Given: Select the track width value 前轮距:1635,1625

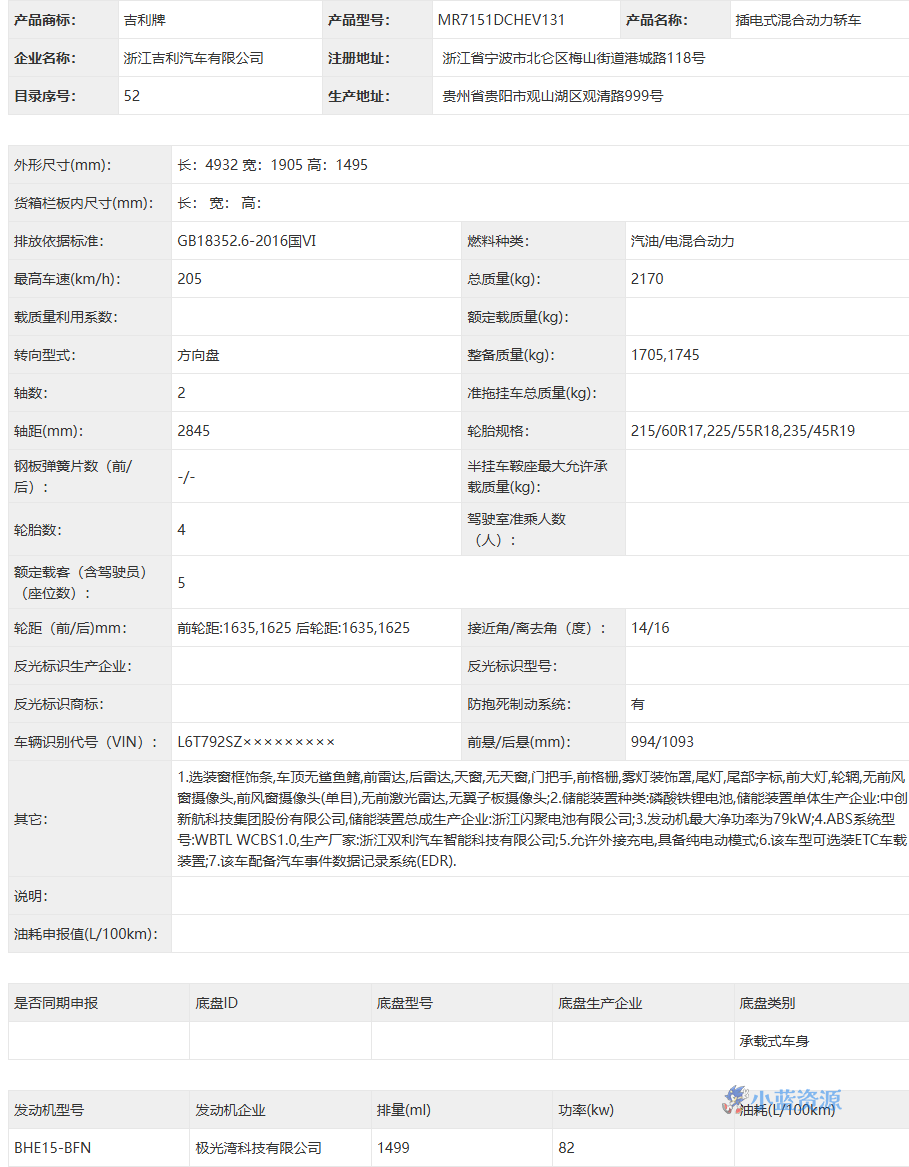Looking at the screenshot, I should (x=235, y=628).
